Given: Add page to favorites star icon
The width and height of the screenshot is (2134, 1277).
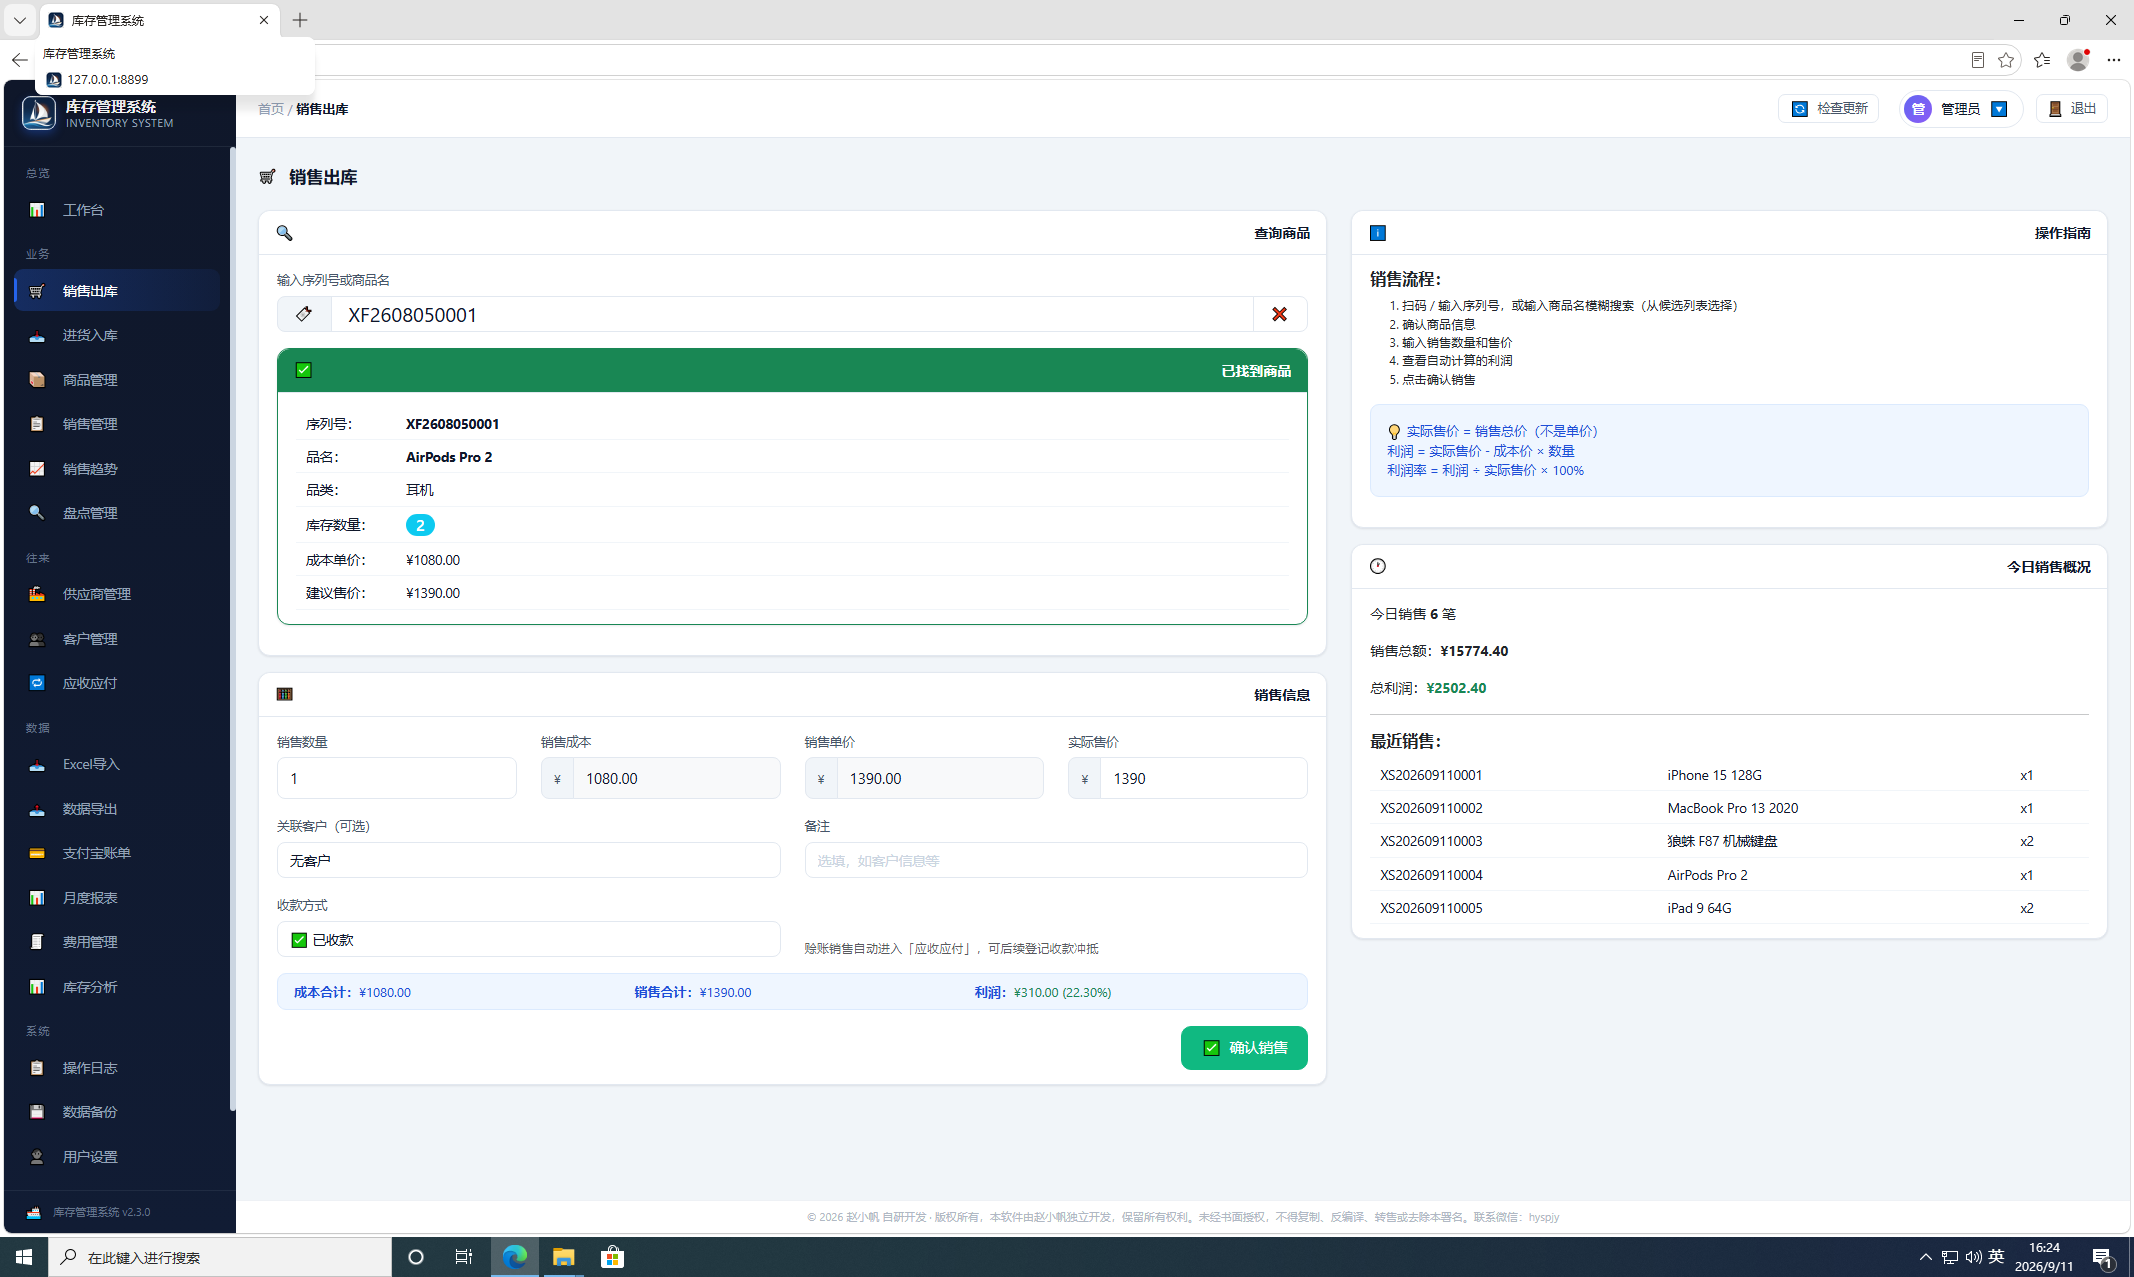Looking at the screenshot, I should 2006,60.
